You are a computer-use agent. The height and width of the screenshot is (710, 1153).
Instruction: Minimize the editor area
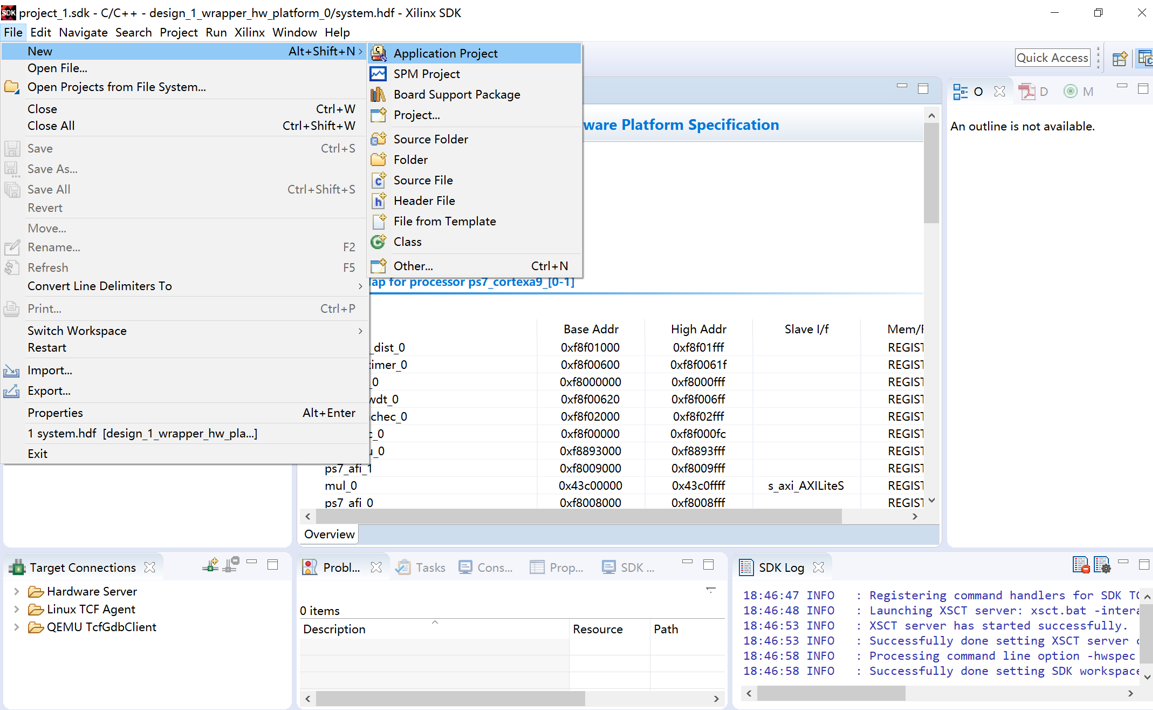tap(902, 87)
